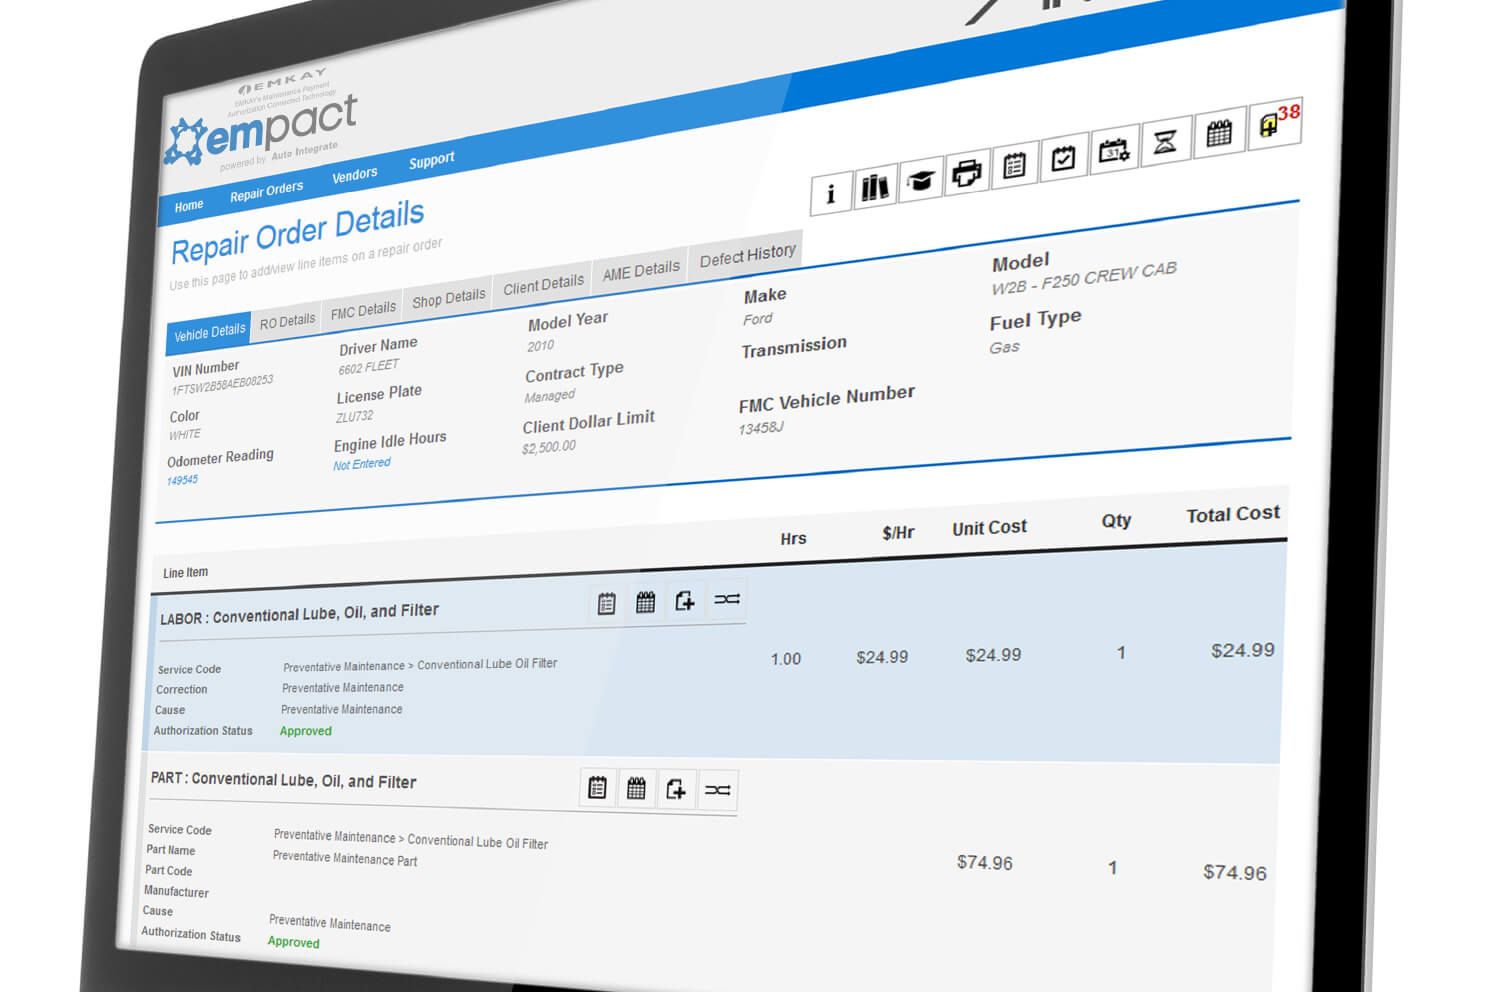Click the Repair Order Details page heading
Image resolution: width=1489 pixels, height=992 pixels.
tap(297, 232)
